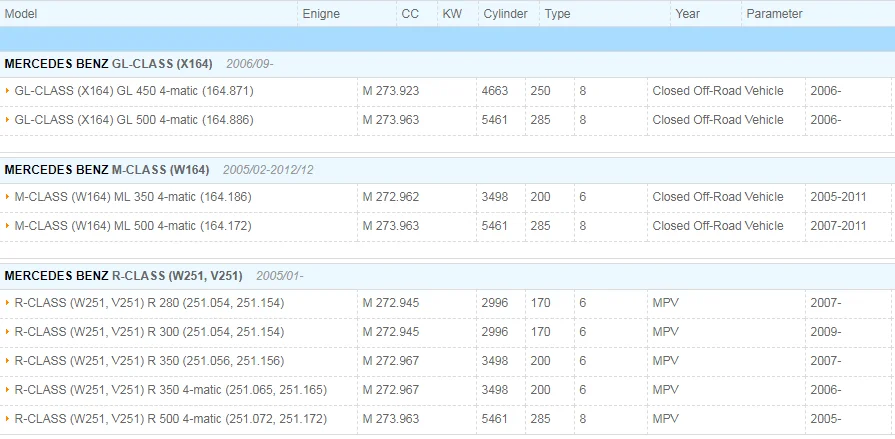Image resolution: width=895 pixels, height=439 pixels.
Task: Click Closed Off-Road Vehicle in ML 350 row
Action: (718, 197)
